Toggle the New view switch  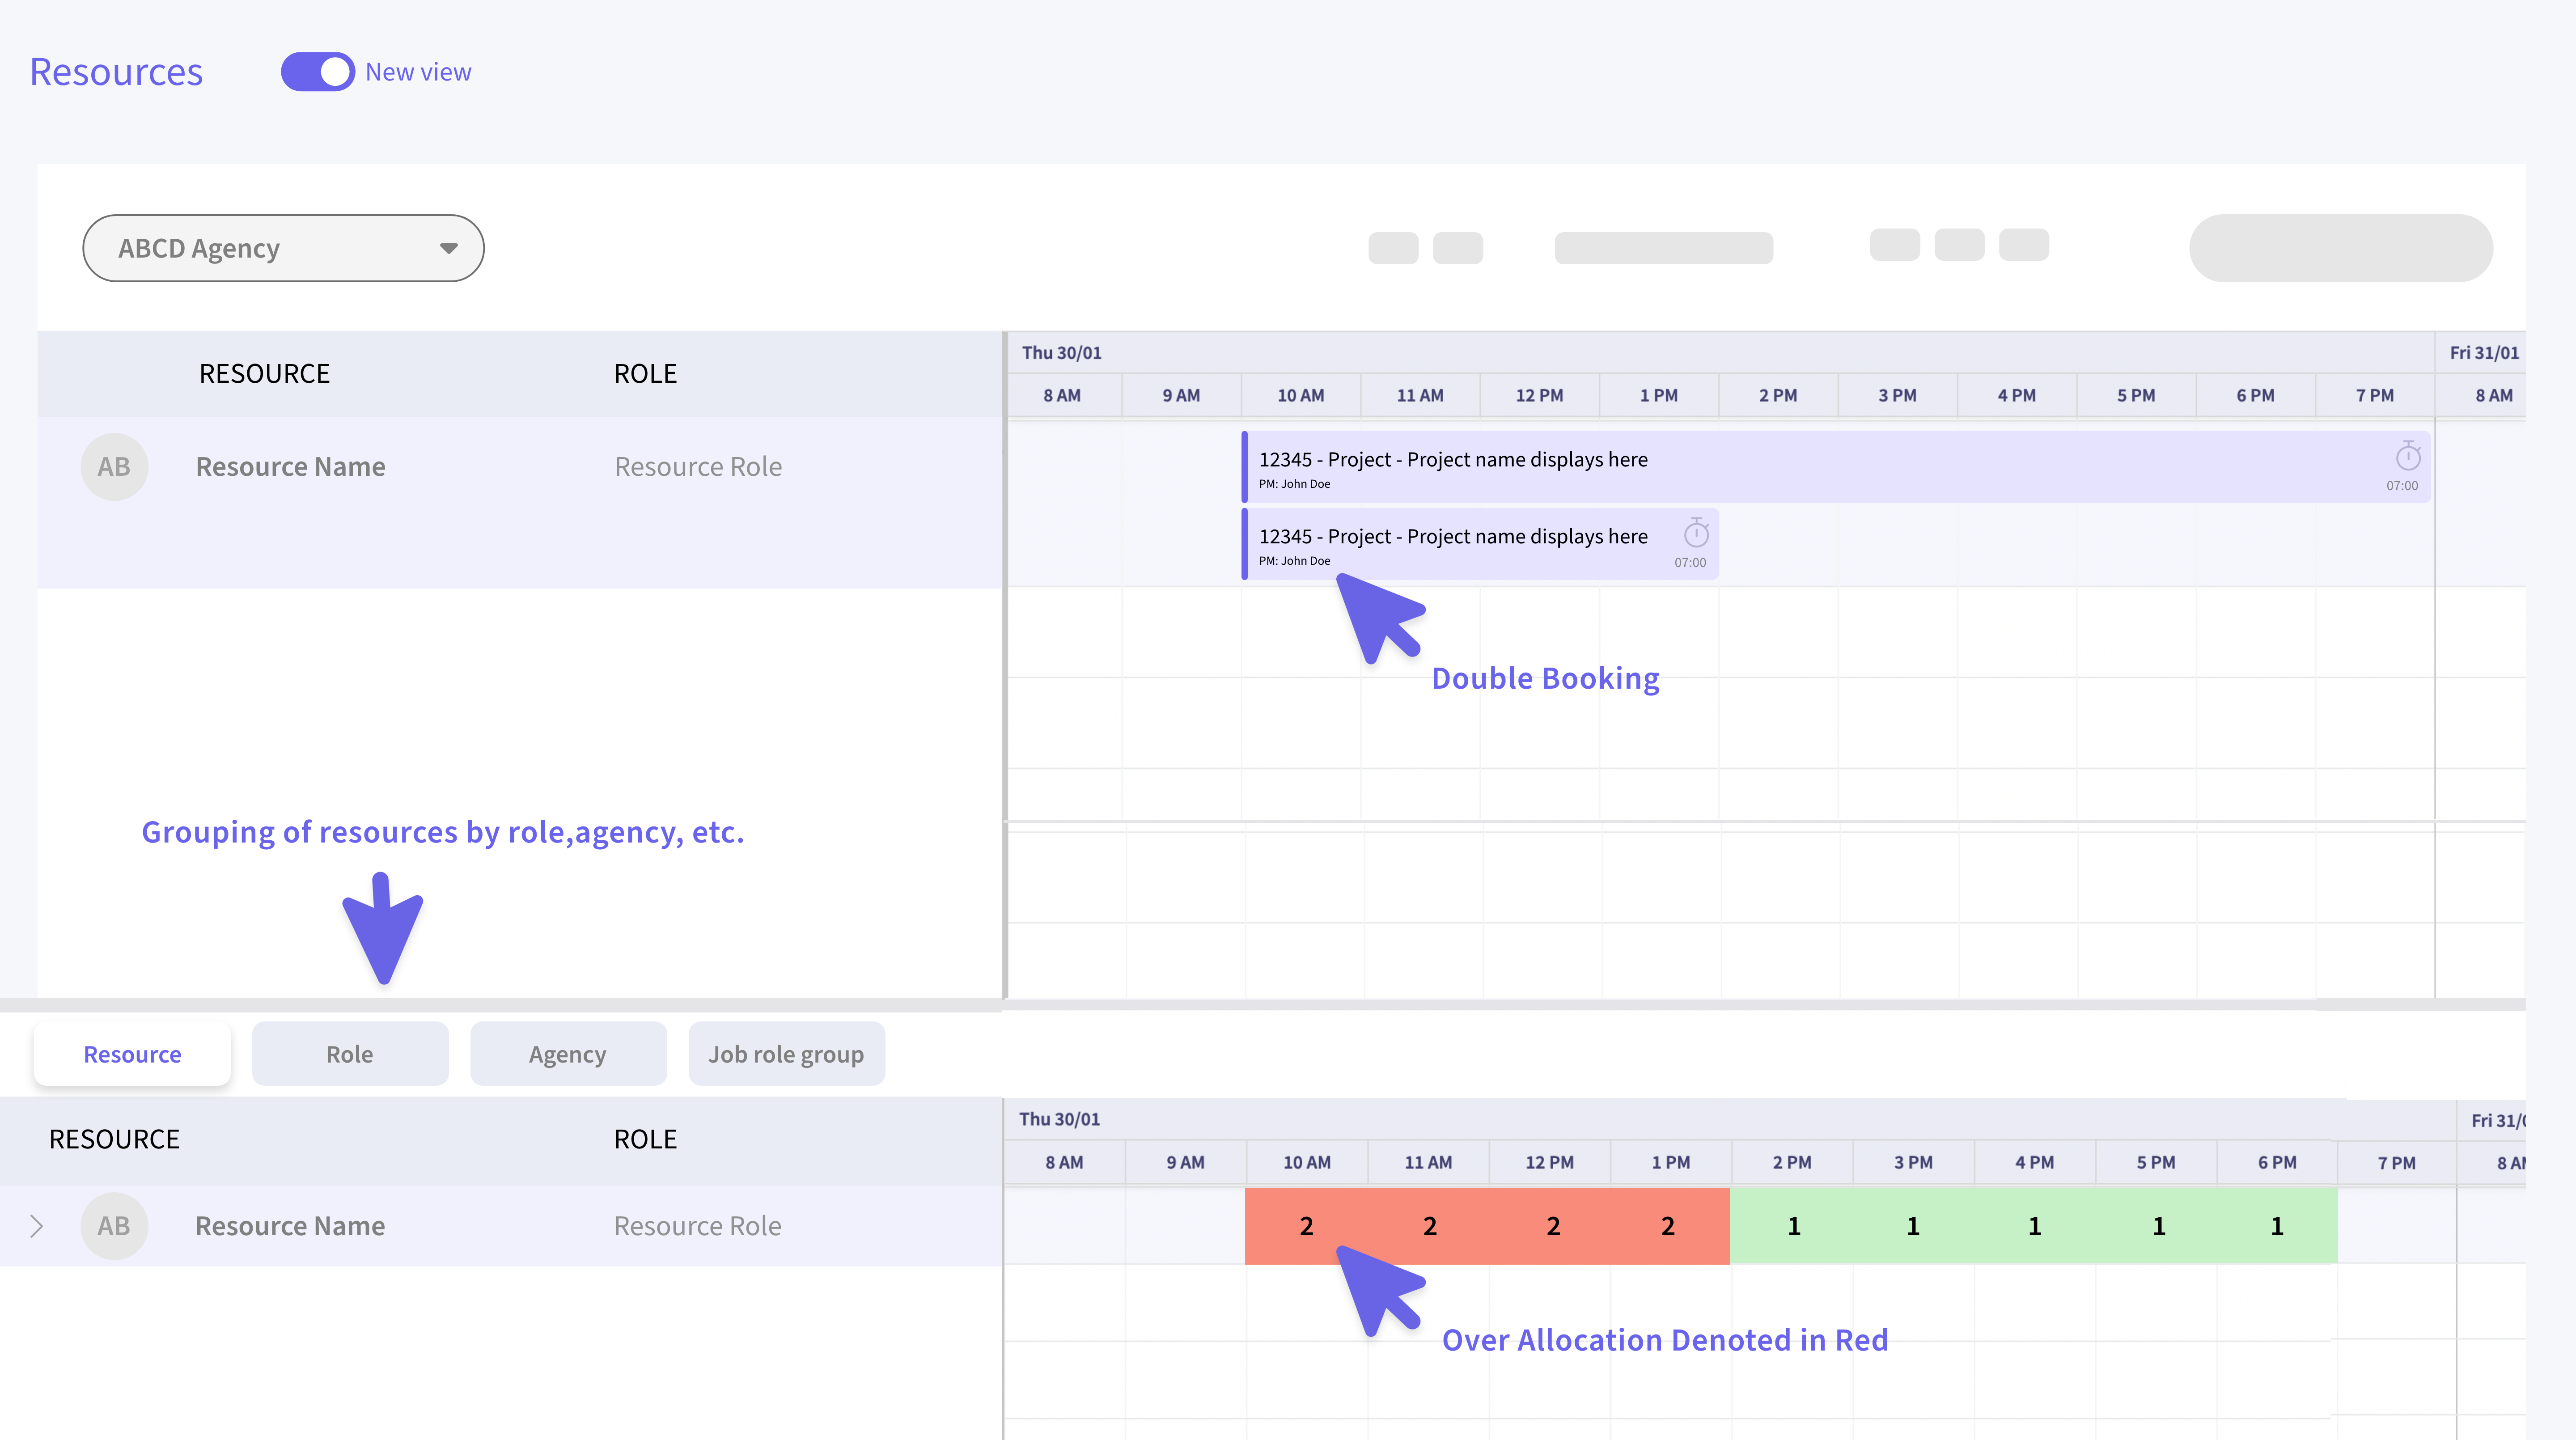coord(317,72)
